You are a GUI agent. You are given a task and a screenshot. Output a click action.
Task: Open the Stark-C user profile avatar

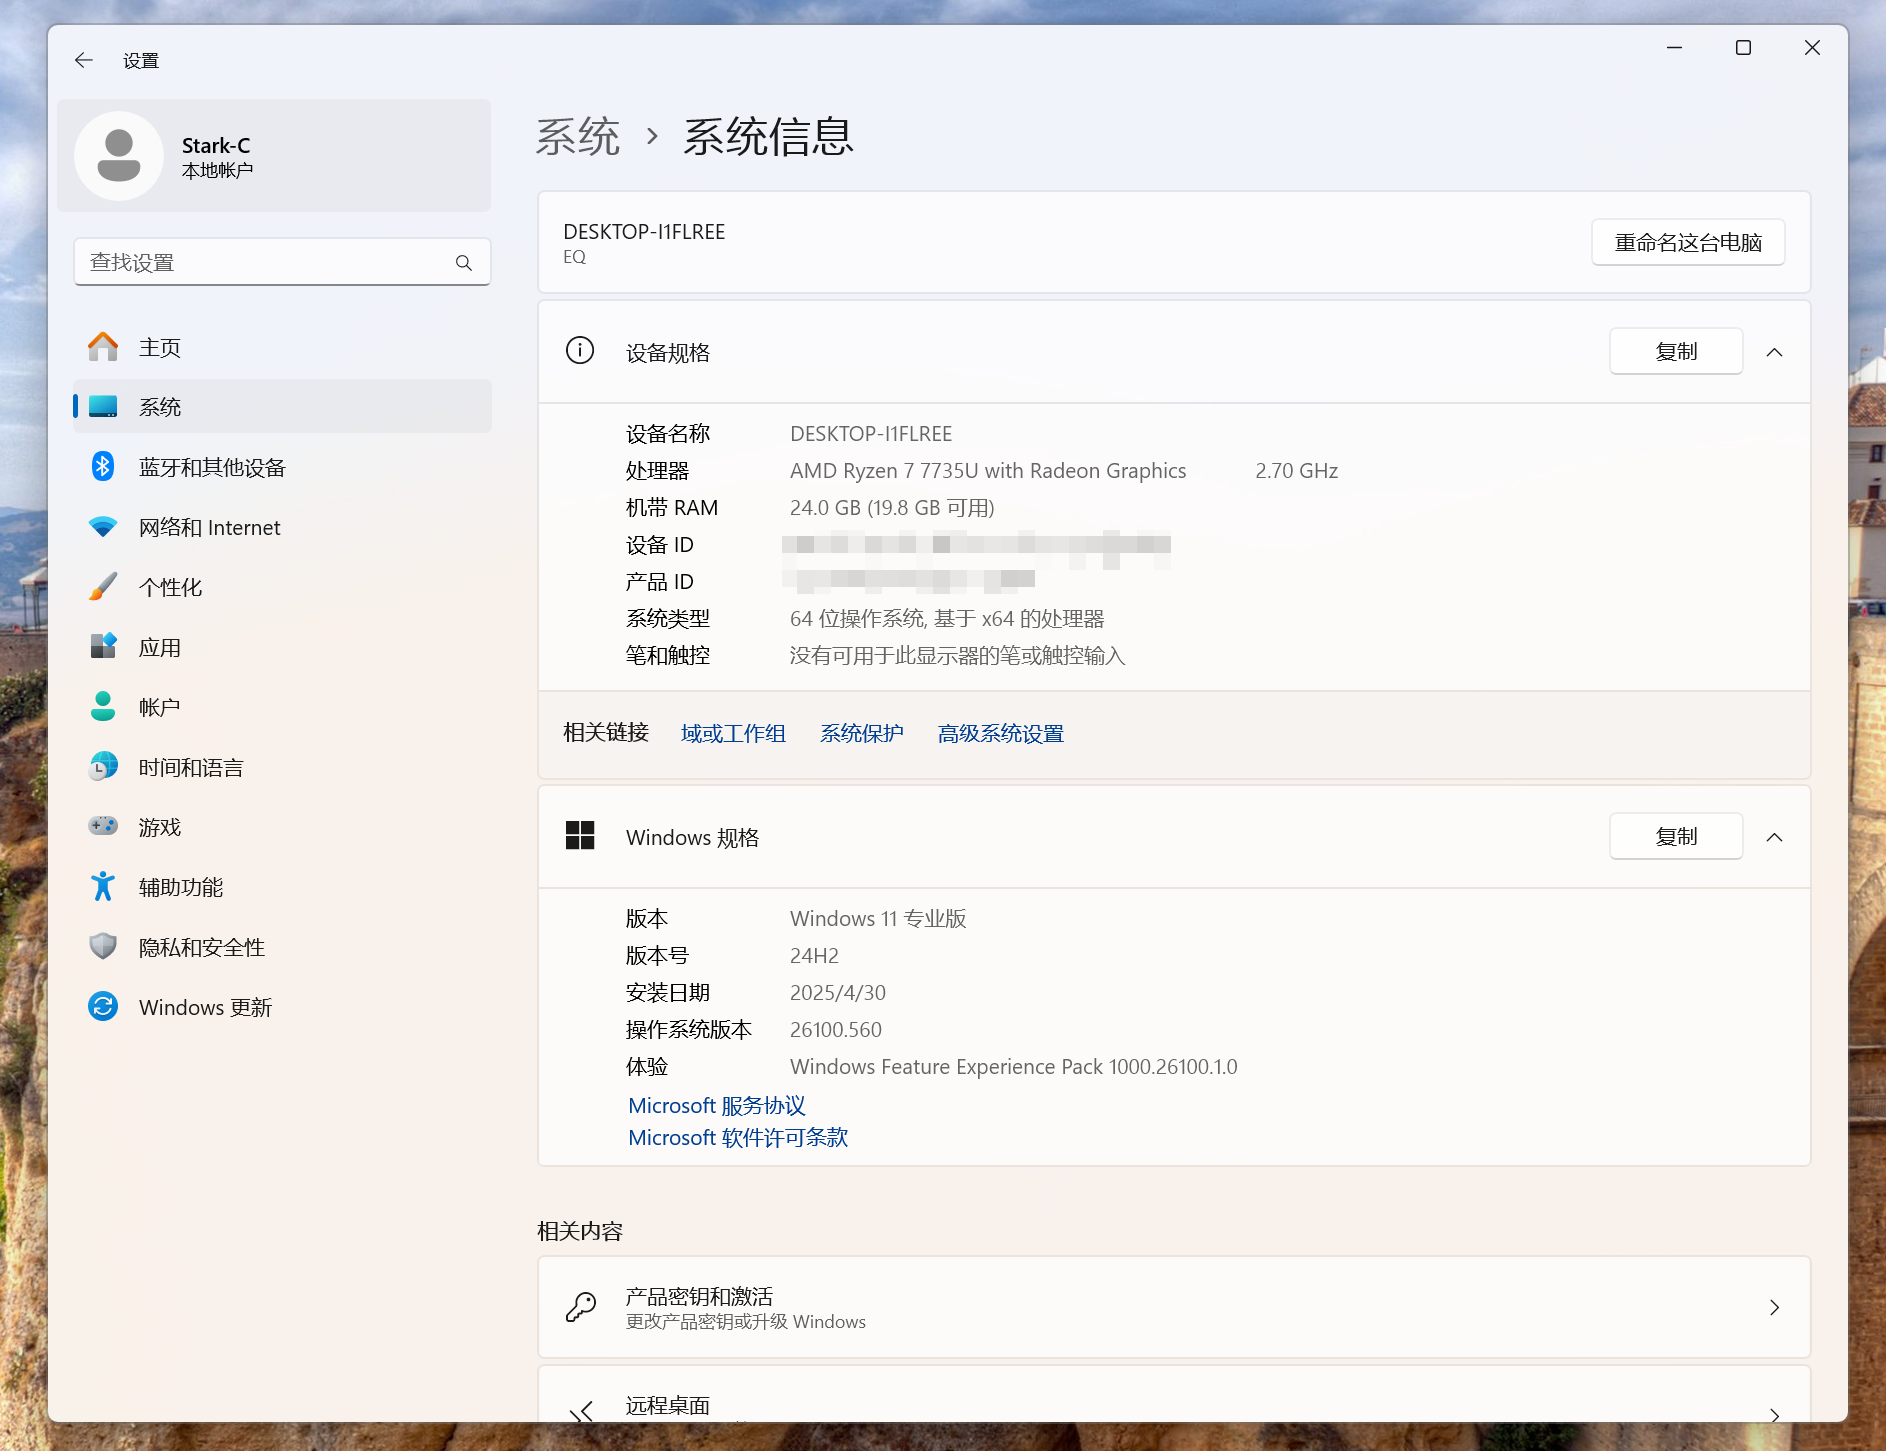(x=119, y=156)
